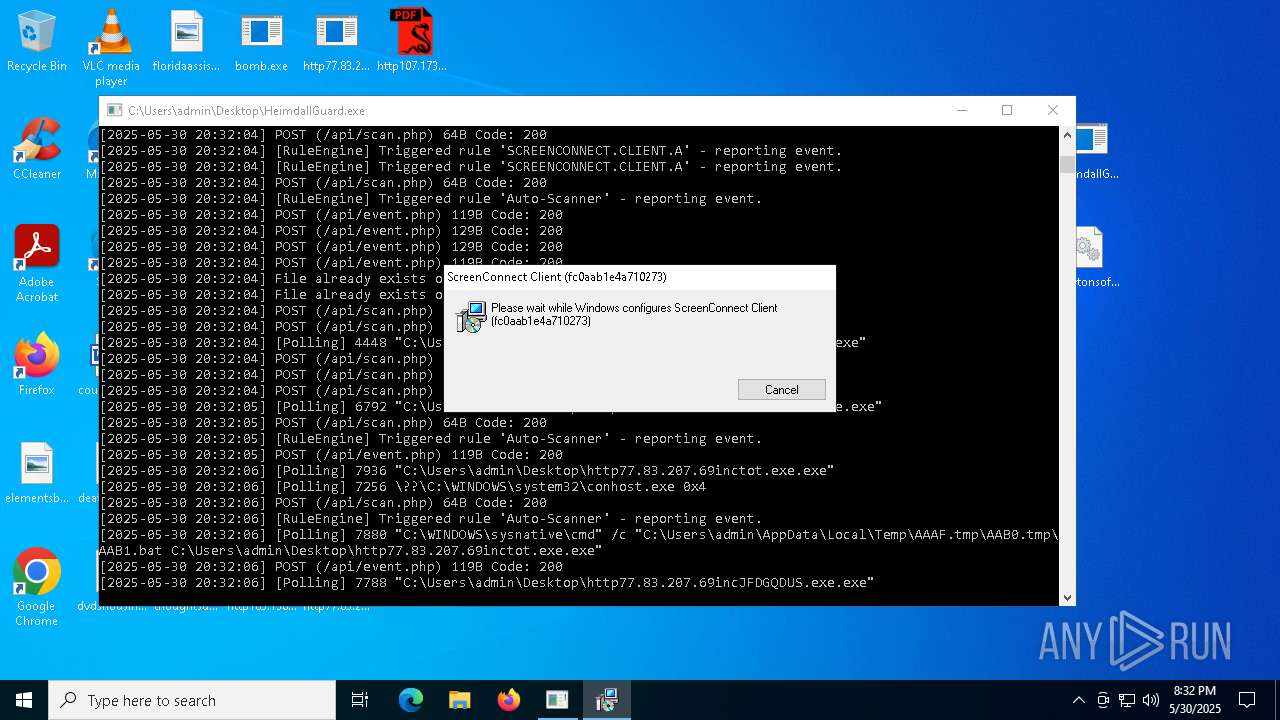Open the volume control tray icon

(x=1151, y=700)
